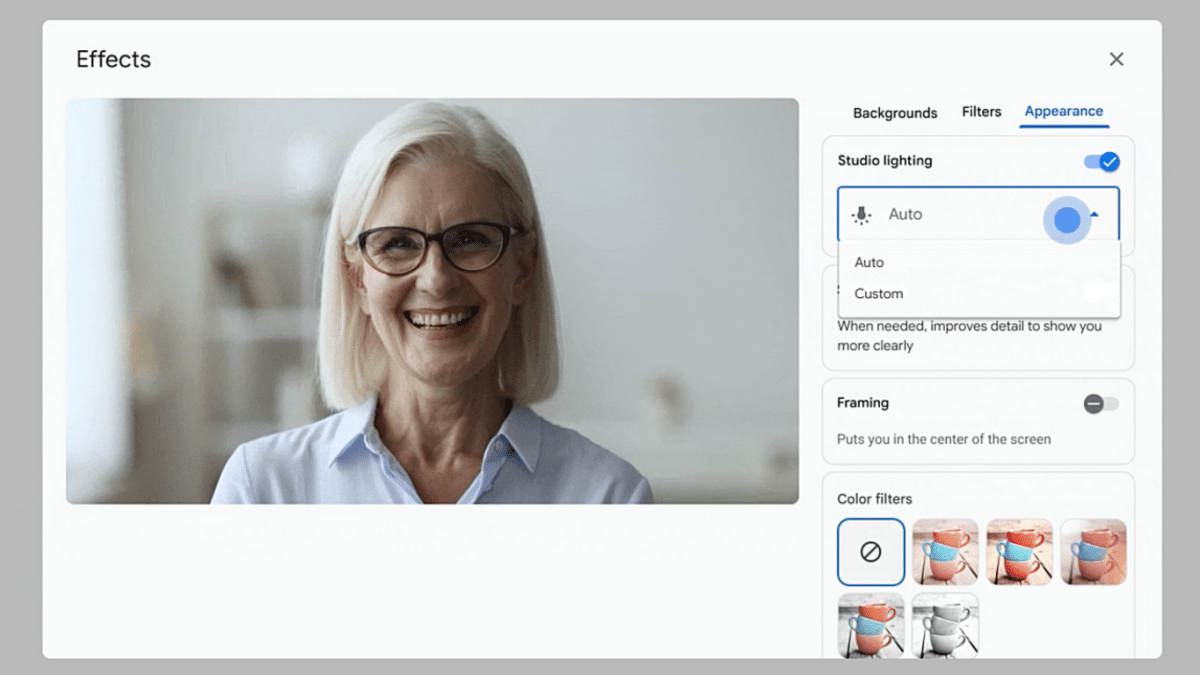Choose Auto from the lighting dropdown list

click(979, 262)
